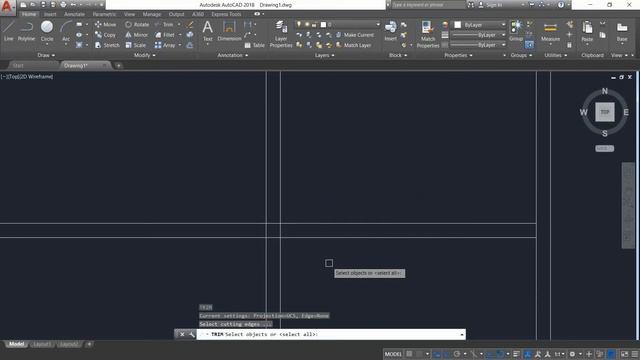Click the Copy tool
640x360 pixels.
point(105,35)
